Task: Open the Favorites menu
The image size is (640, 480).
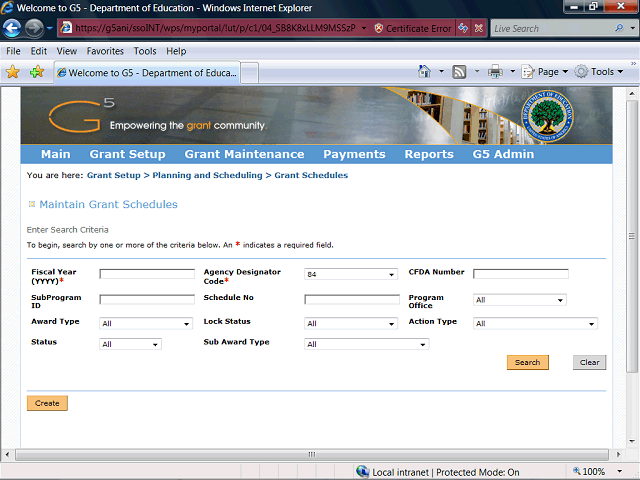Action: [105, 51]
